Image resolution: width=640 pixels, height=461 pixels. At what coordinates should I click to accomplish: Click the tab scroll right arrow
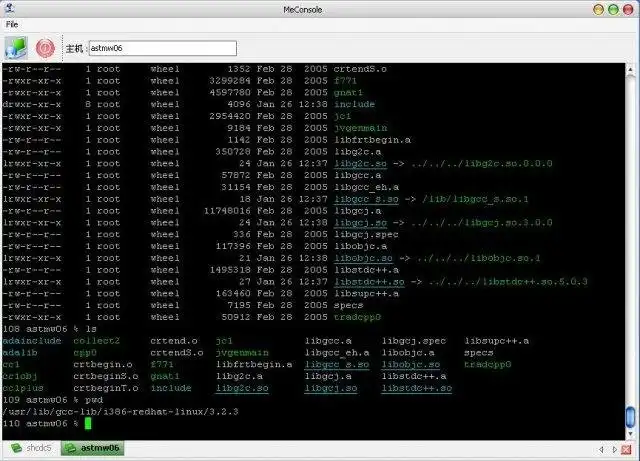[x=614, y=450]
